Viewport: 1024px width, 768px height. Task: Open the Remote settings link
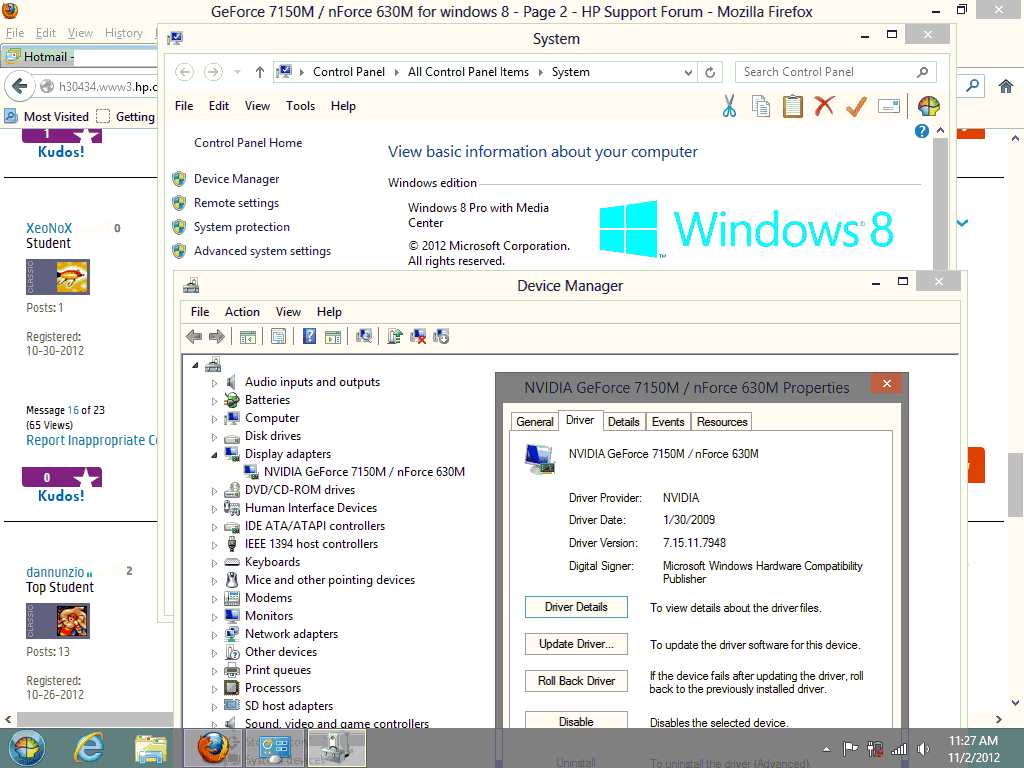(236, 203)
